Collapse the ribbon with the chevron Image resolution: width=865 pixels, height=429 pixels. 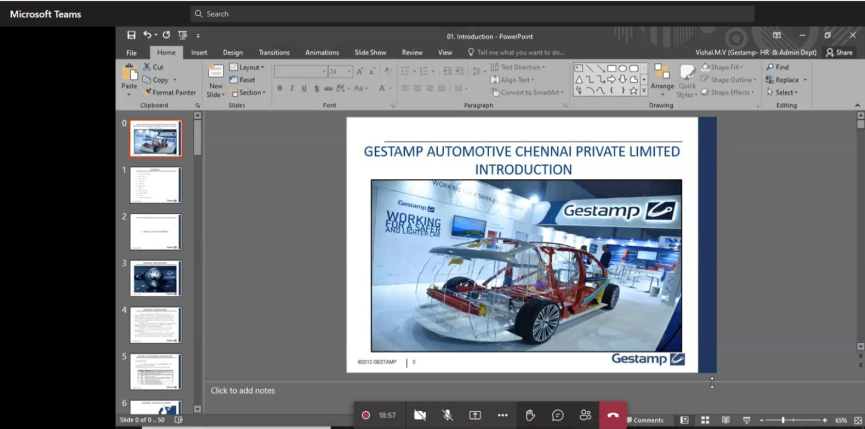[x=857, y=105]
